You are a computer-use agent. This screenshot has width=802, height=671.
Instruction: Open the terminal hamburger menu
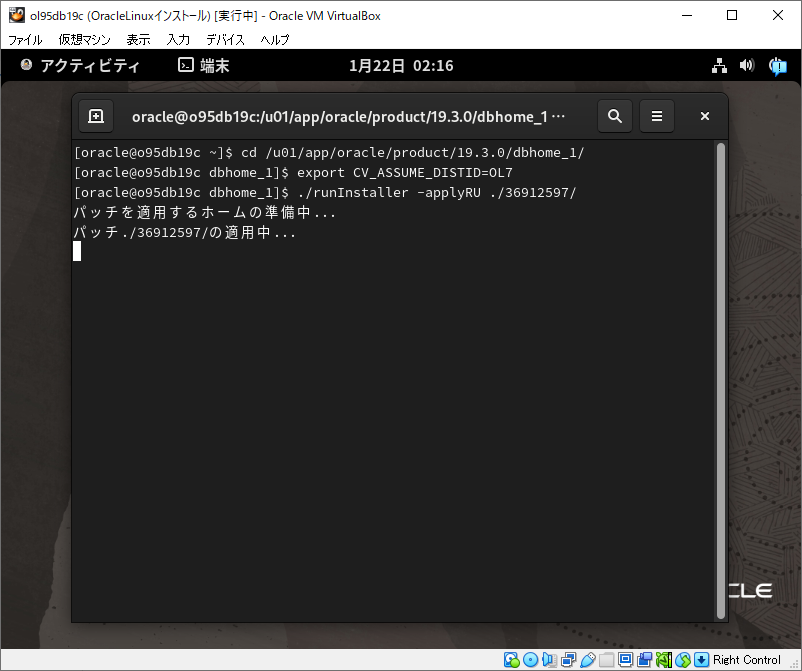pyautogui.click(x=657, y=116)
